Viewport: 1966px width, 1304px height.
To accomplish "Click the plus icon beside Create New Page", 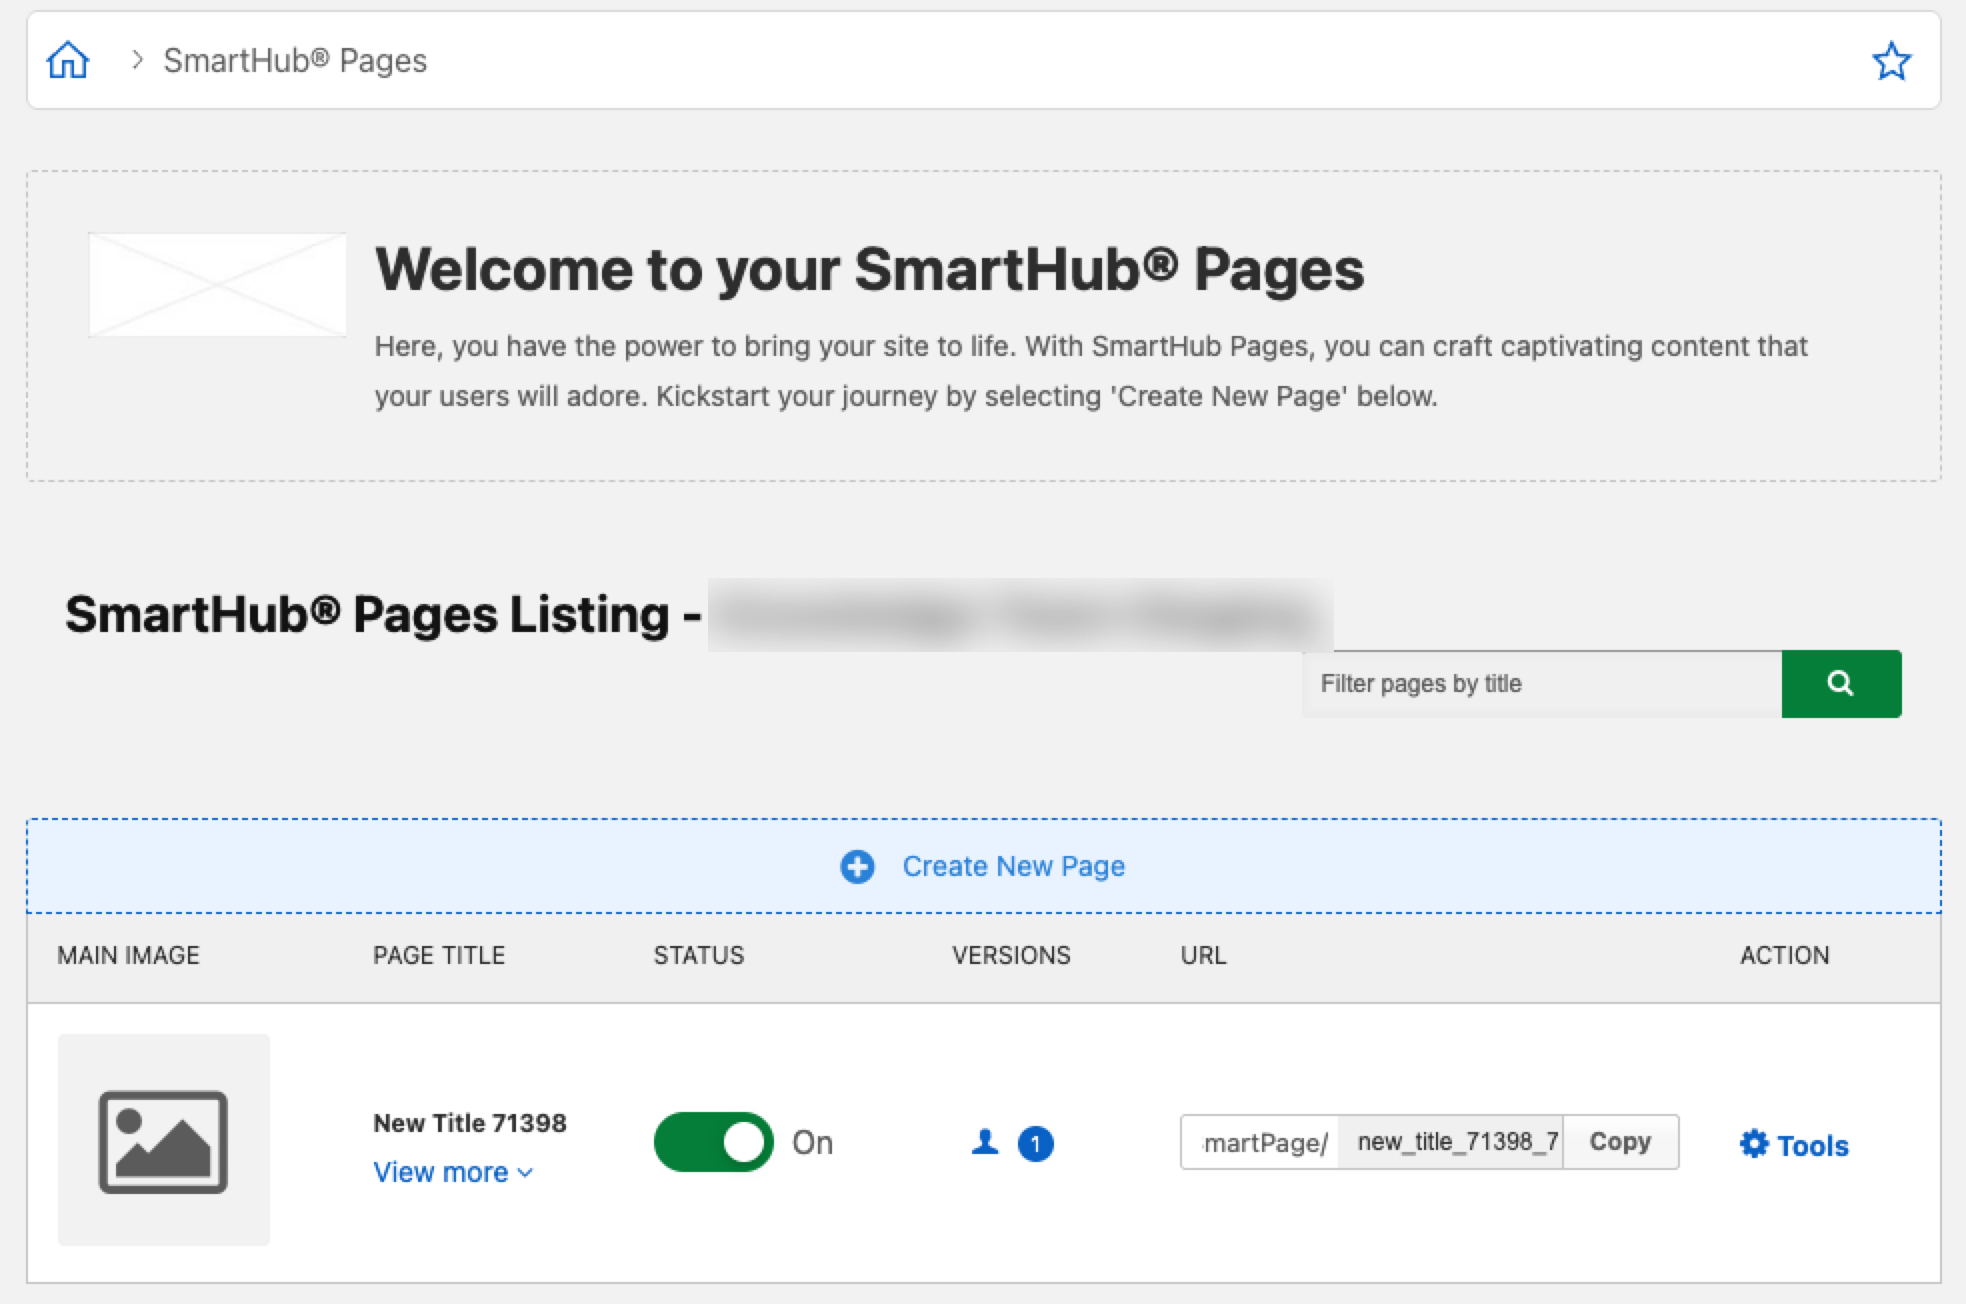I will [x=857, y=867].
